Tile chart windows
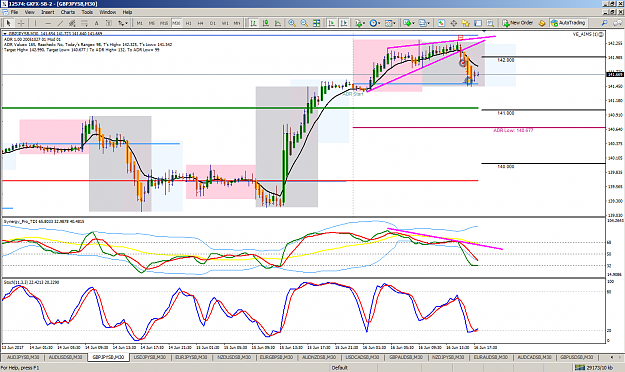 (316, 23)
